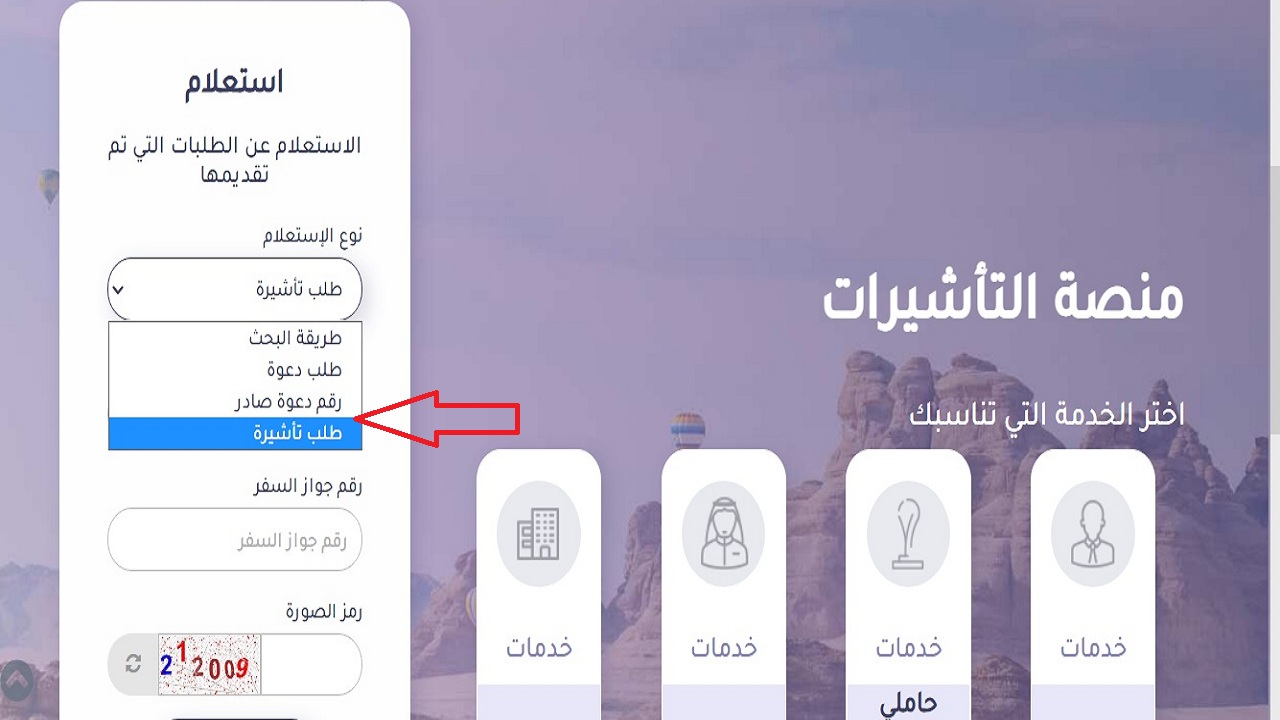Select highlighted طلب تأشيرة list option
This screenshot has width=1280, height=720.
pyautogui.click(x=234, y=433)
